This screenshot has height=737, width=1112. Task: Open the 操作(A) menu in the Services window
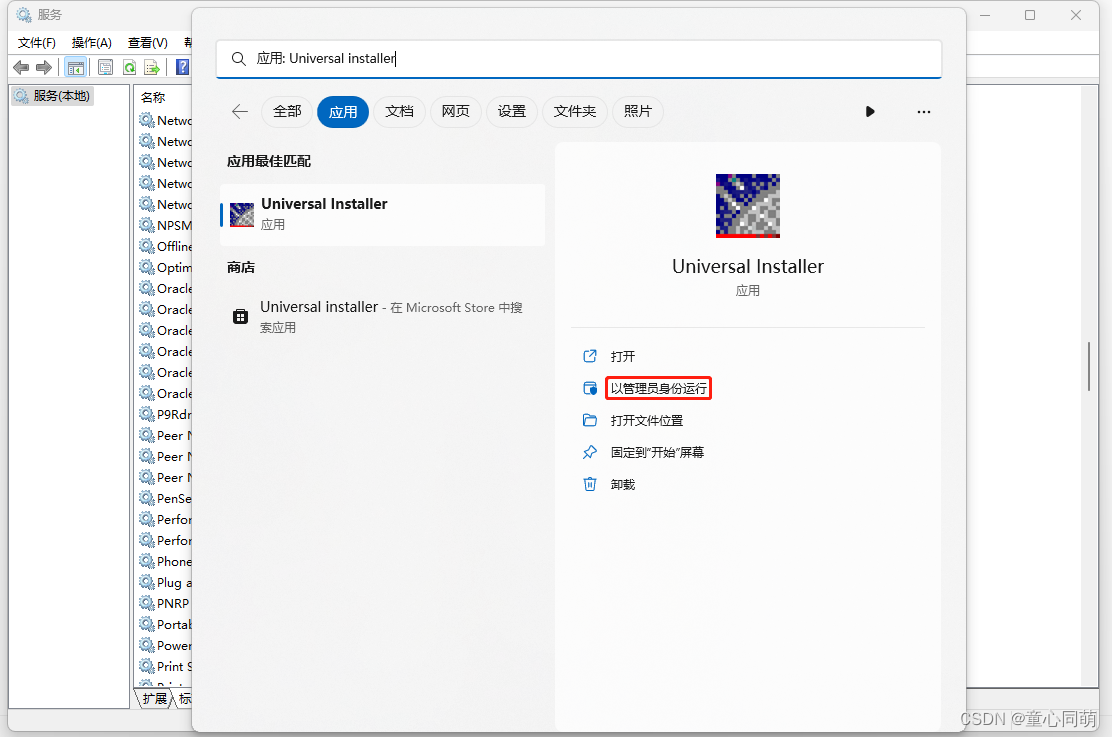pos(91,43)
